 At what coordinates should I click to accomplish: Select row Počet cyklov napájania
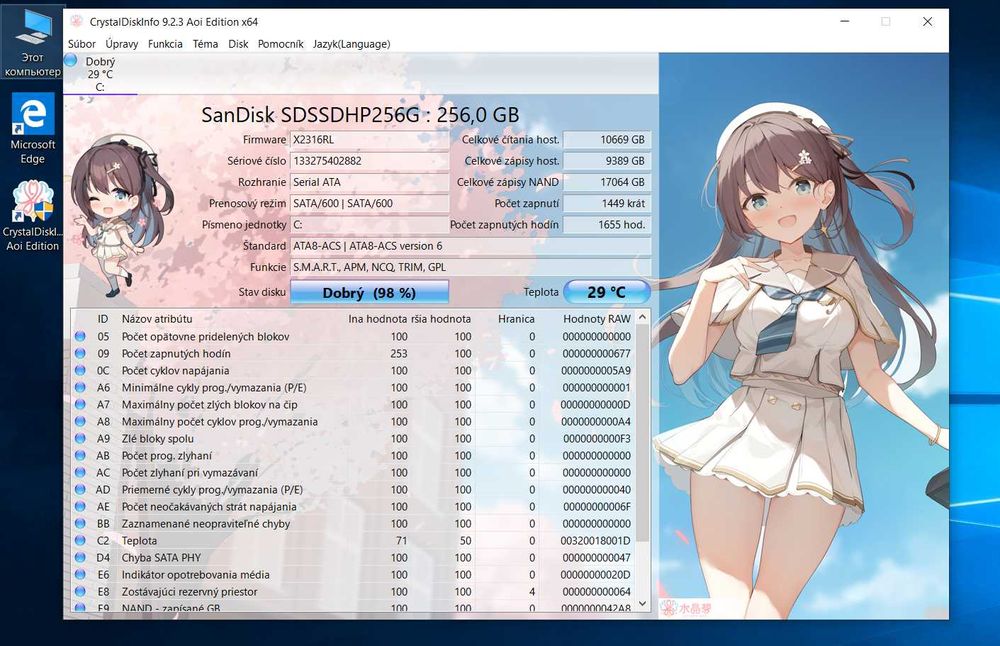(353, 371)
